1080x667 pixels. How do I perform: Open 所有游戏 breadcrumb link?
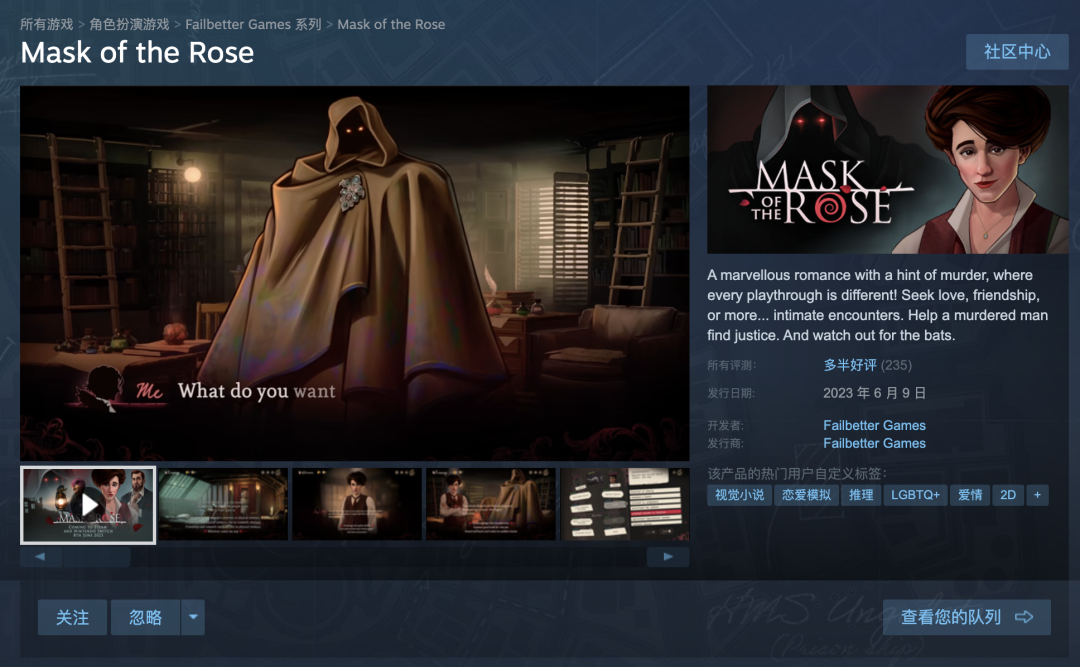46,24
